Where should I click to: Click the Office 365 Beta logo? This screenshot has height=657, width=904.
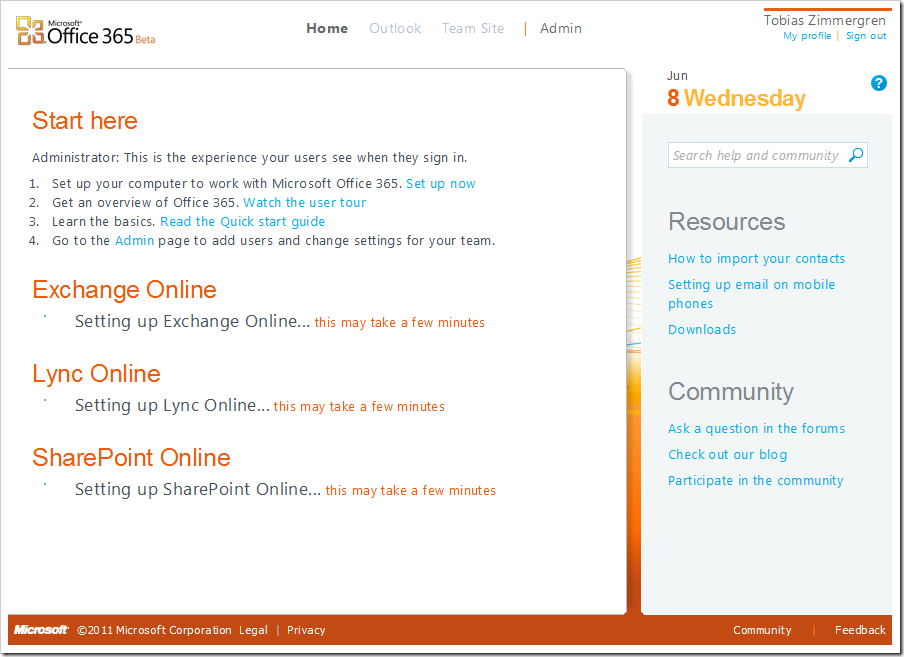86,32
